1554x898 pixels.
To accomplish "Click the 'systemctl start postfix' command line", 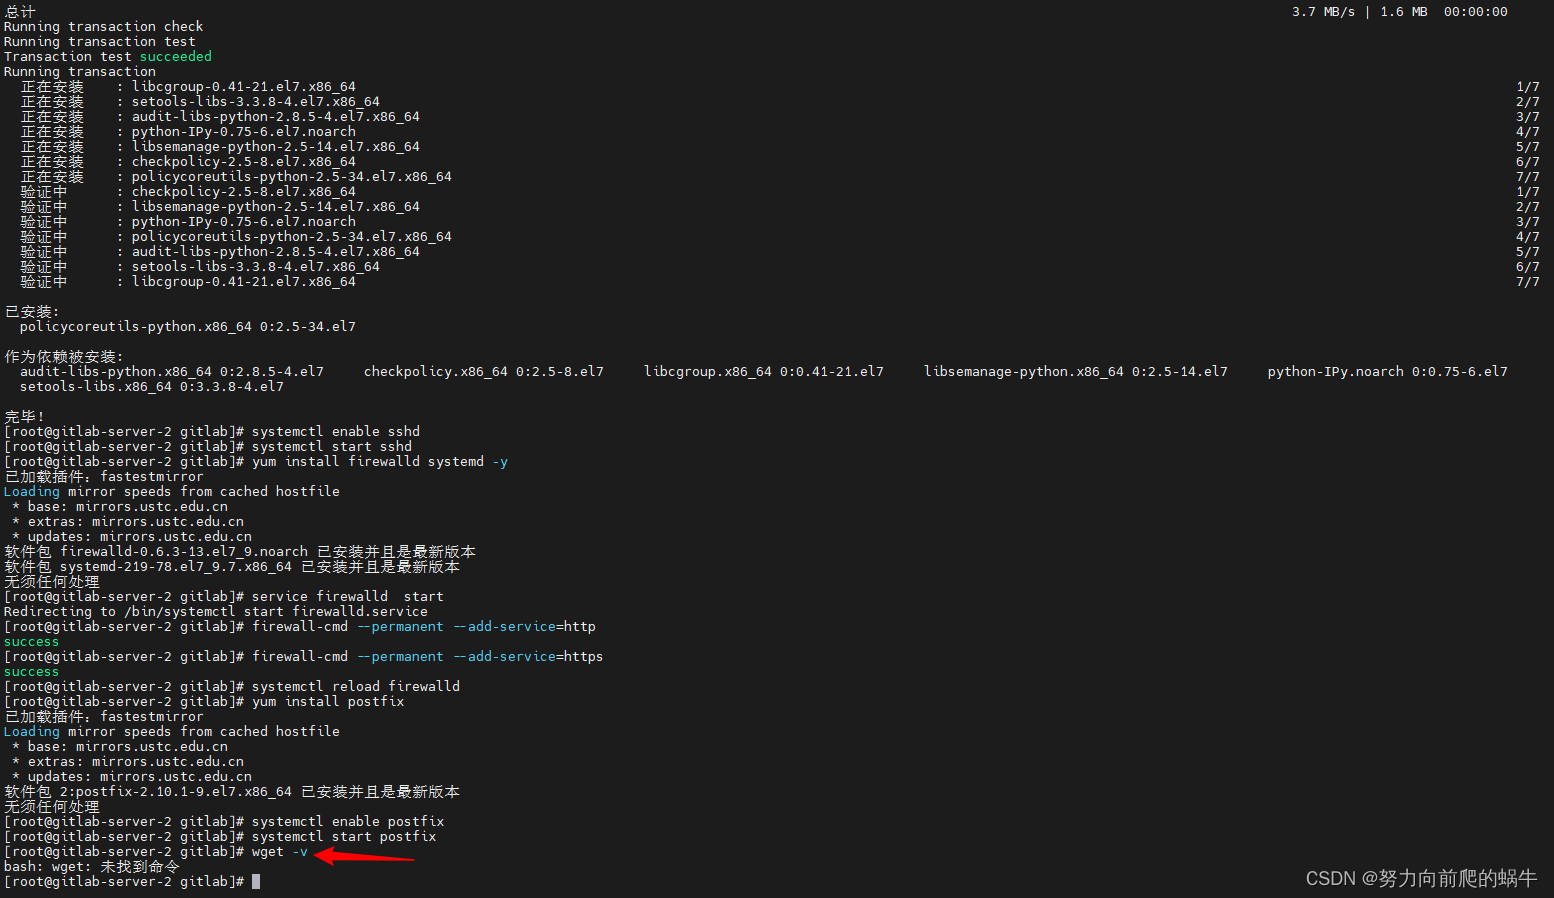I will coord(344,837).
